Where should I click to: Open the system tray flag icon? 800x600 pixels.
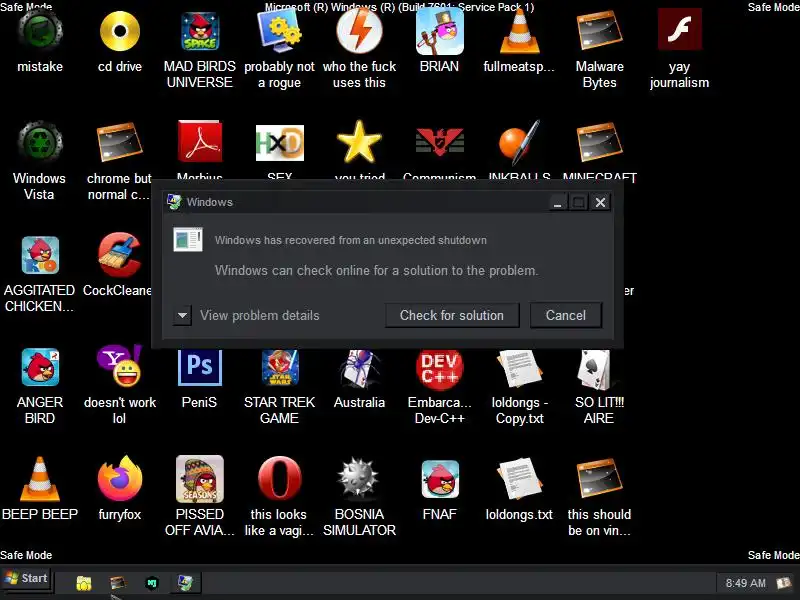click(783, 583)
